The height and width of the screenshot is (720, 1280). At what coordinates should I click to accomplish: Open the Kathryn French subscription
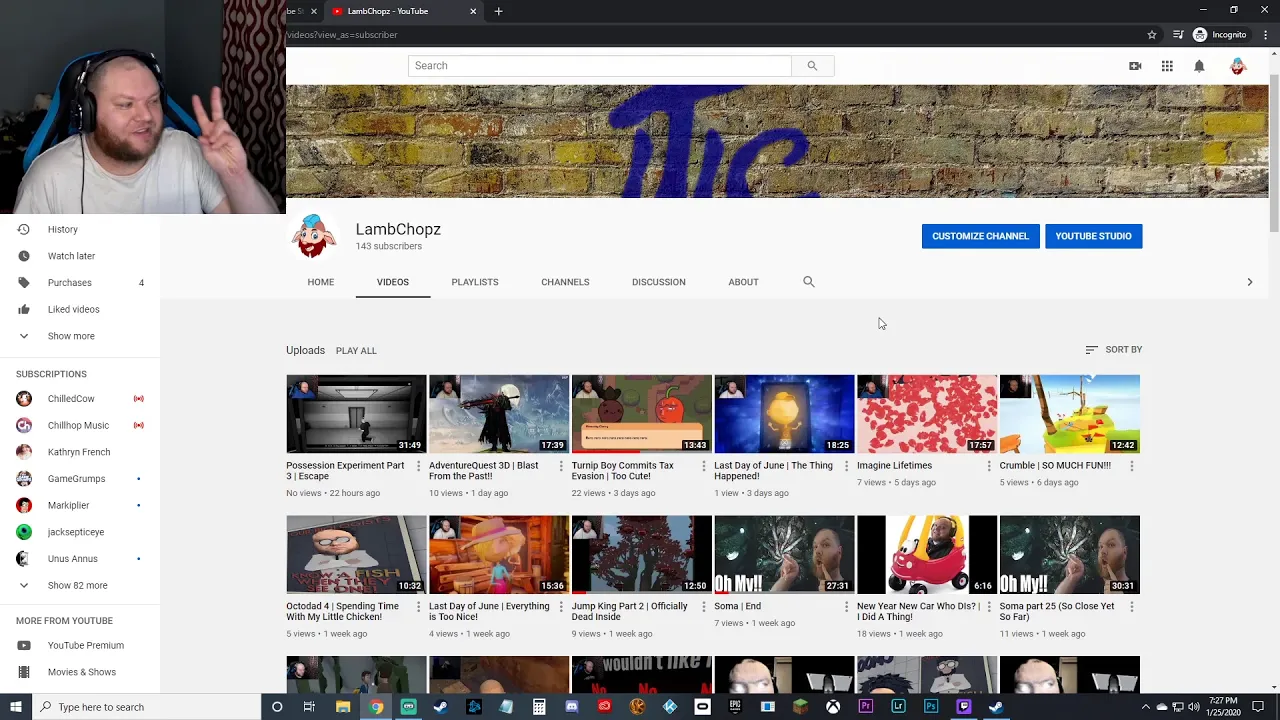pos(80,452)
